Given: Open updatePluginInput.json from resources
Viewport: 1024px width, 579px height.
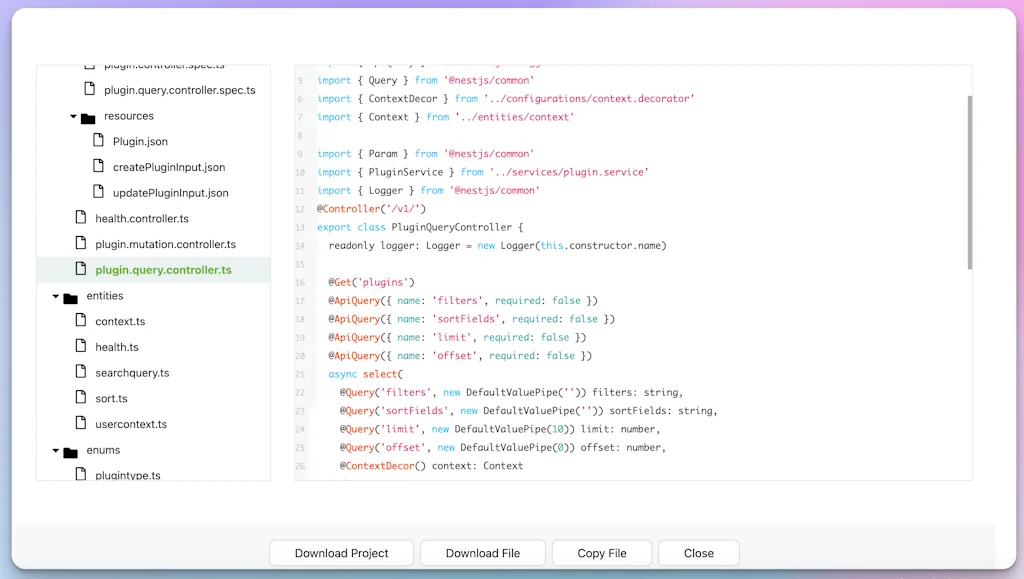Looking at the screenshot, I should [172, 192].
